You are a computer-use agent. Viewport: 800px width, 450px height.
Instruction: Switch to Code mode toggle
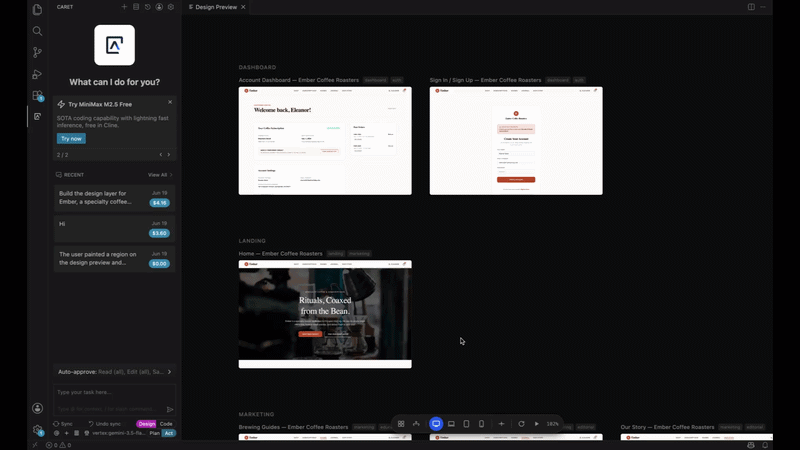166,424
